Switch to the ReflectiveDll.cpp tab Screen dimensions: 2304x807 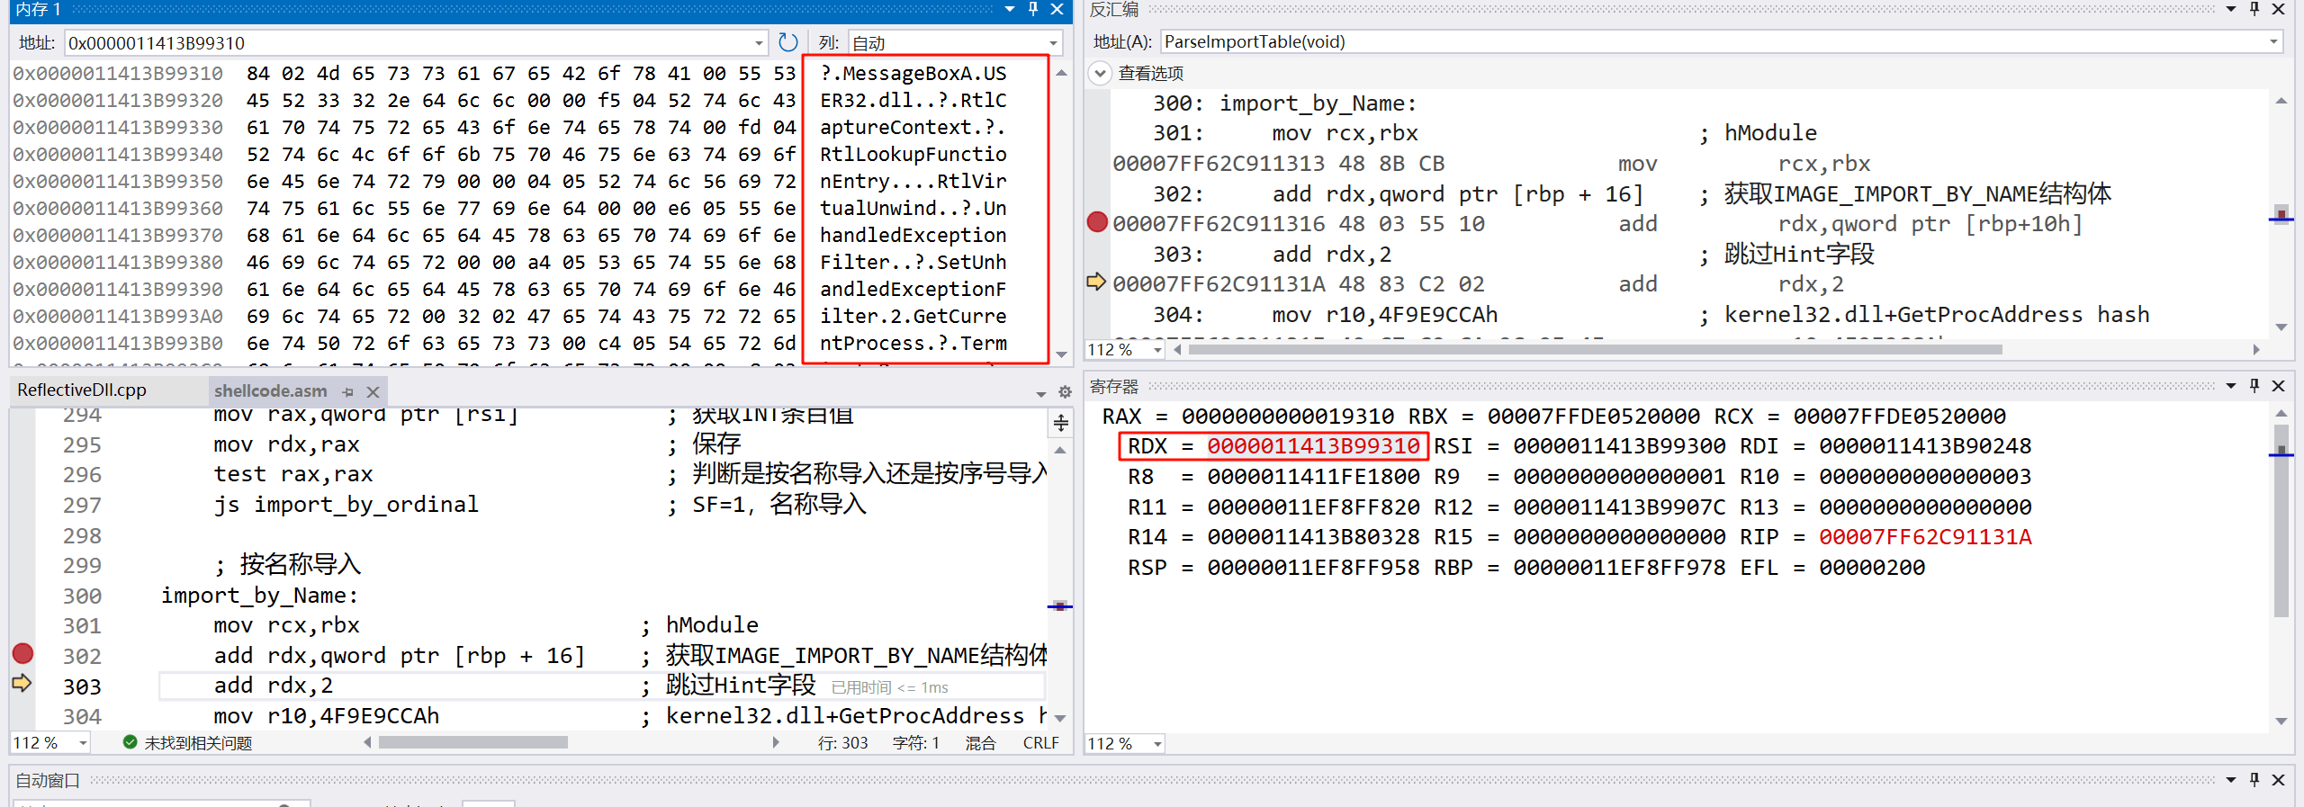[x=82, y=391]
